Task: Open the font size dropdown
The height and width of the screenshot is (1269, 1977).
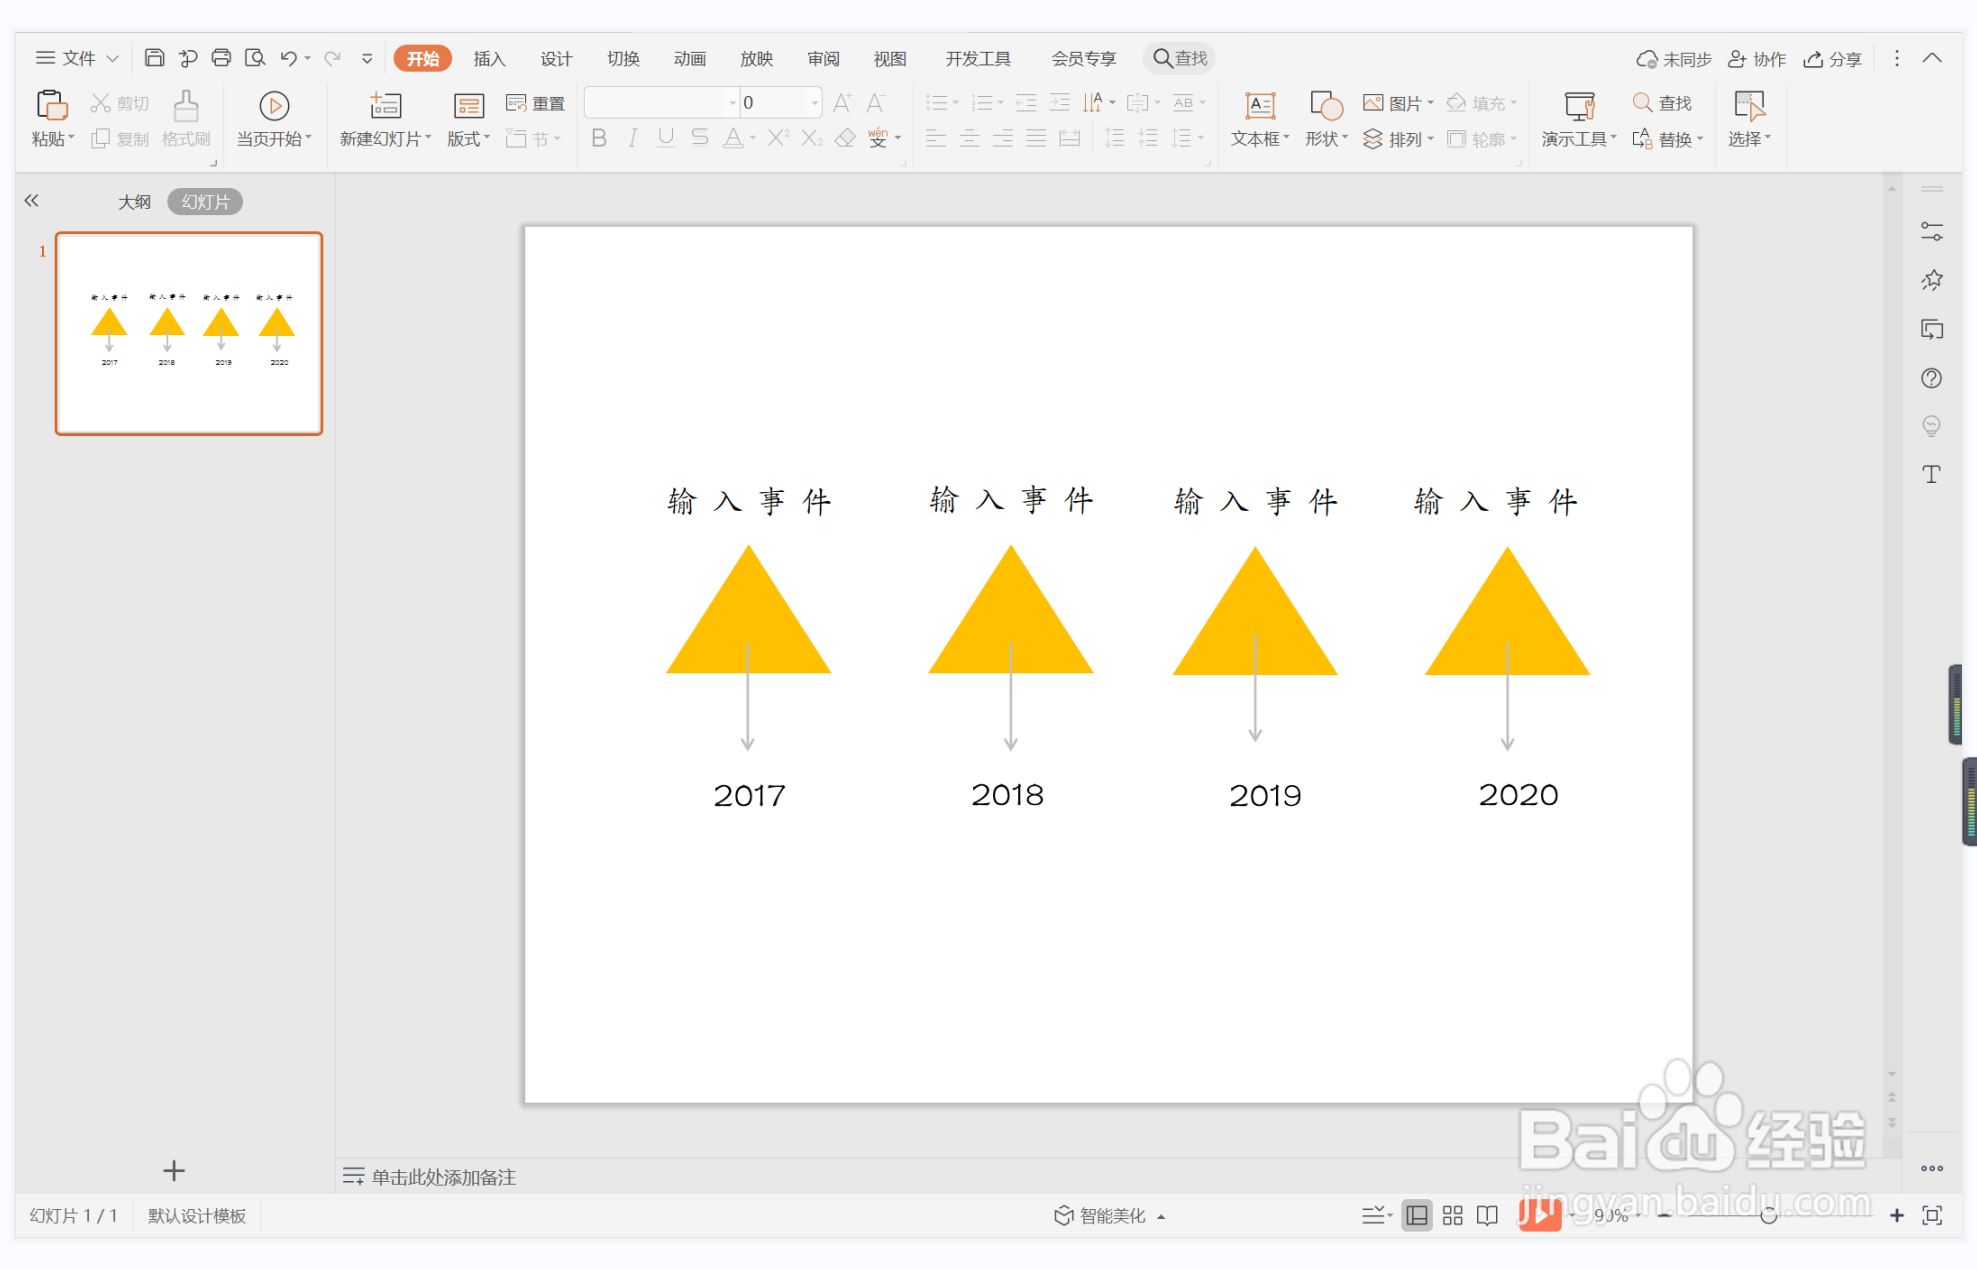Action: click(x=814, y=102)
